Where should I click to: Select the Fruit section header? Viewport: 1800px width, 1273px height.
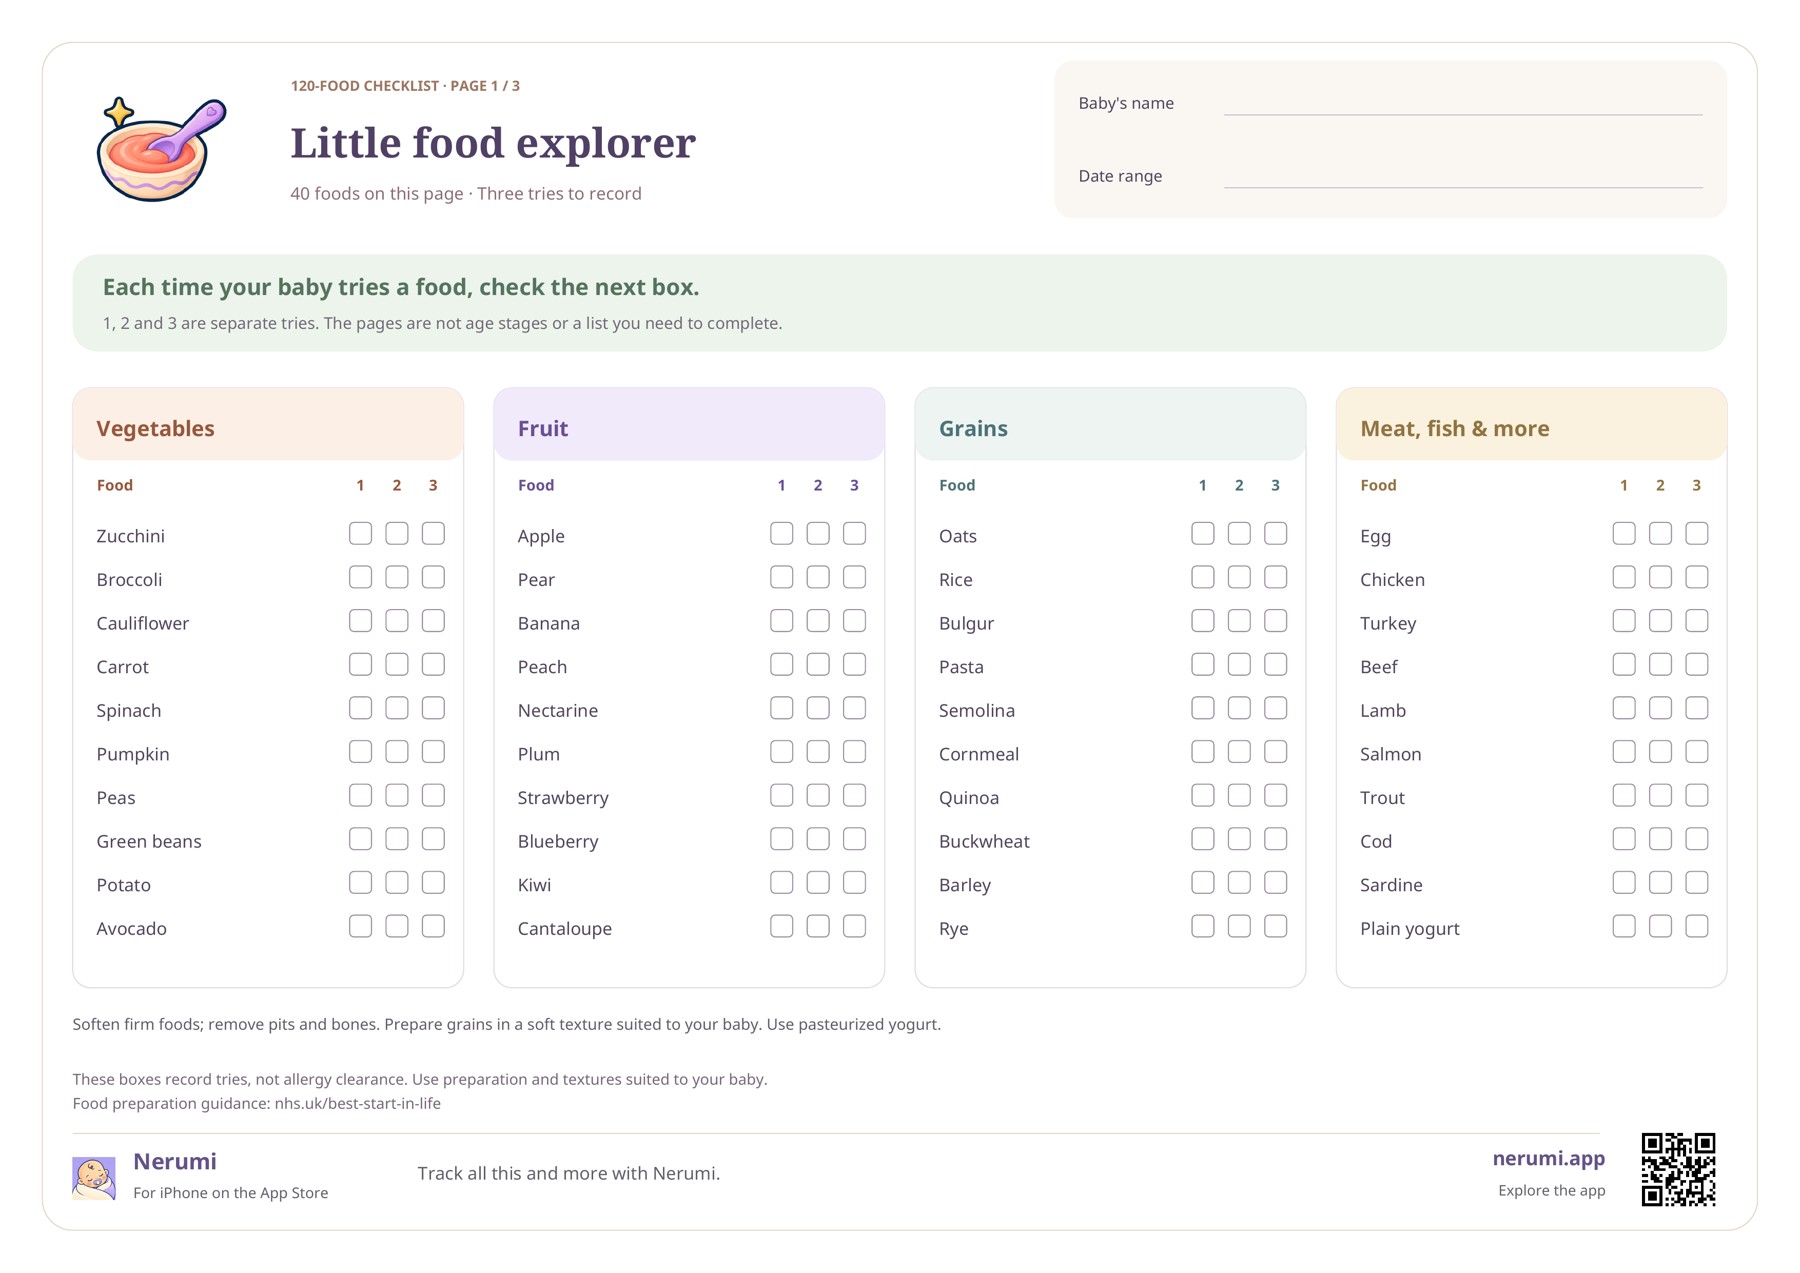[689, 425]
